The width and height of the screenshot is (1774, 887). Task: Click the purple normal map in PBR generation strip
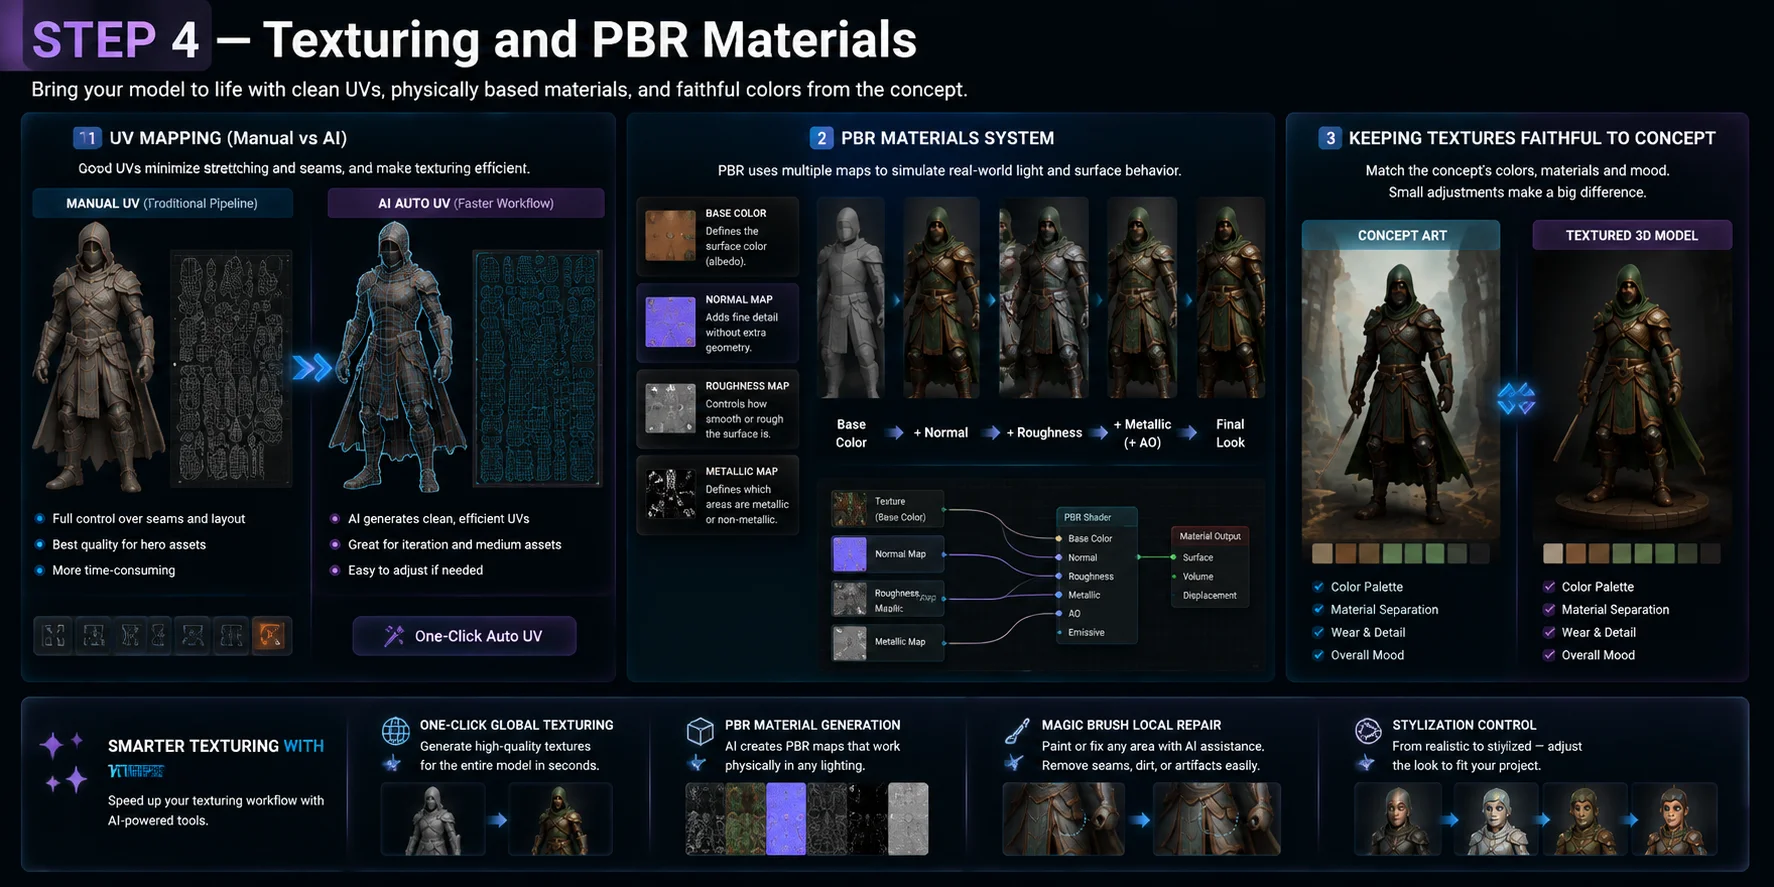click(x=786, y=819)
